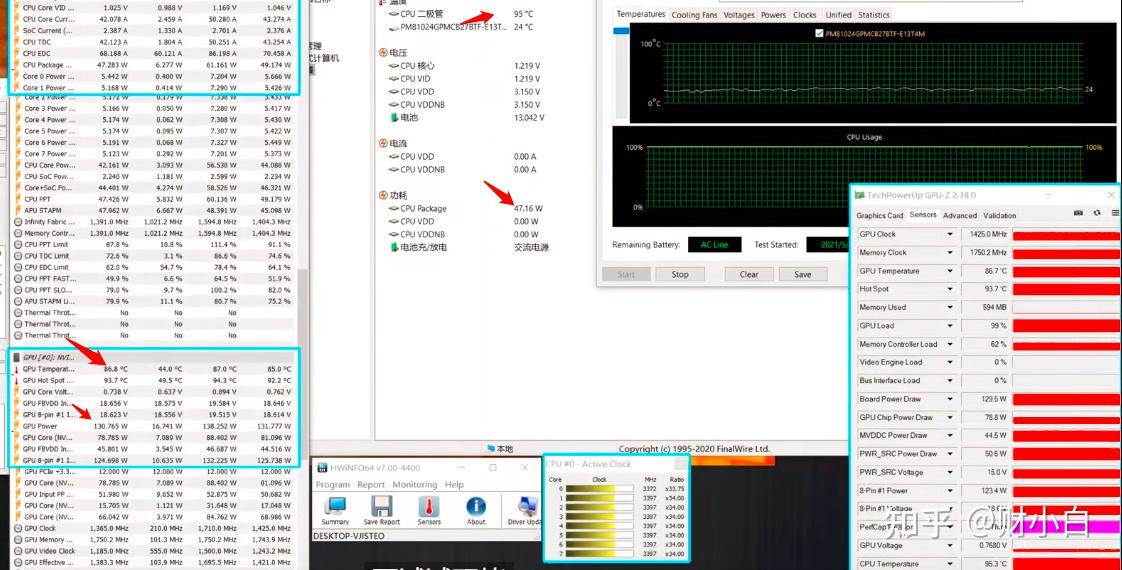Open the Summary icon in HWiNFO64
This screenshot has width=1122, height=570.
click(335, 507)
